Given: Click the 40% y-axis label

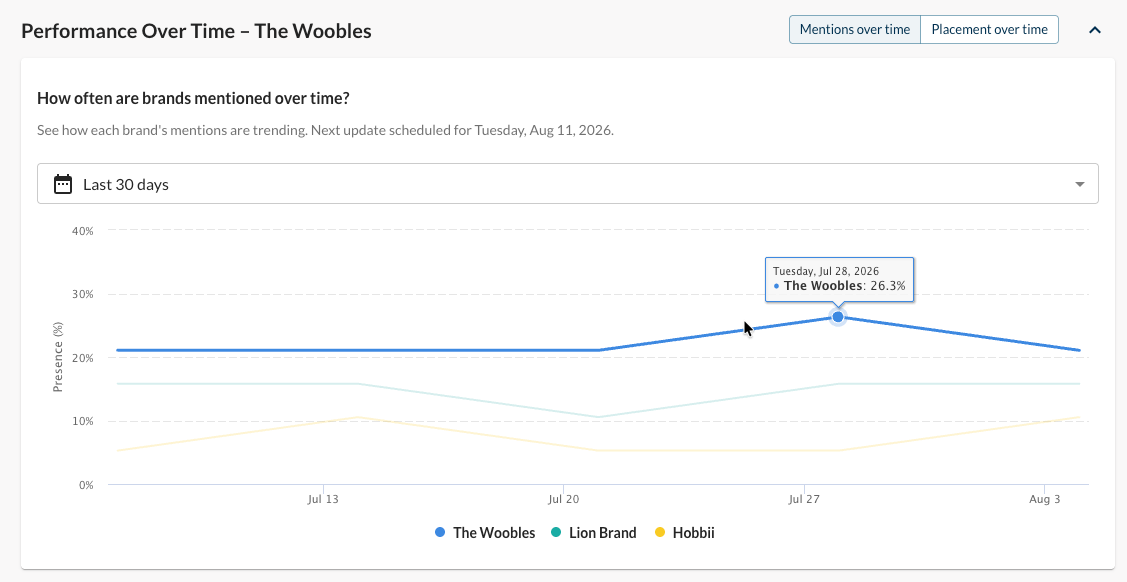Looking at the screenshot, I should coord(83,231).
